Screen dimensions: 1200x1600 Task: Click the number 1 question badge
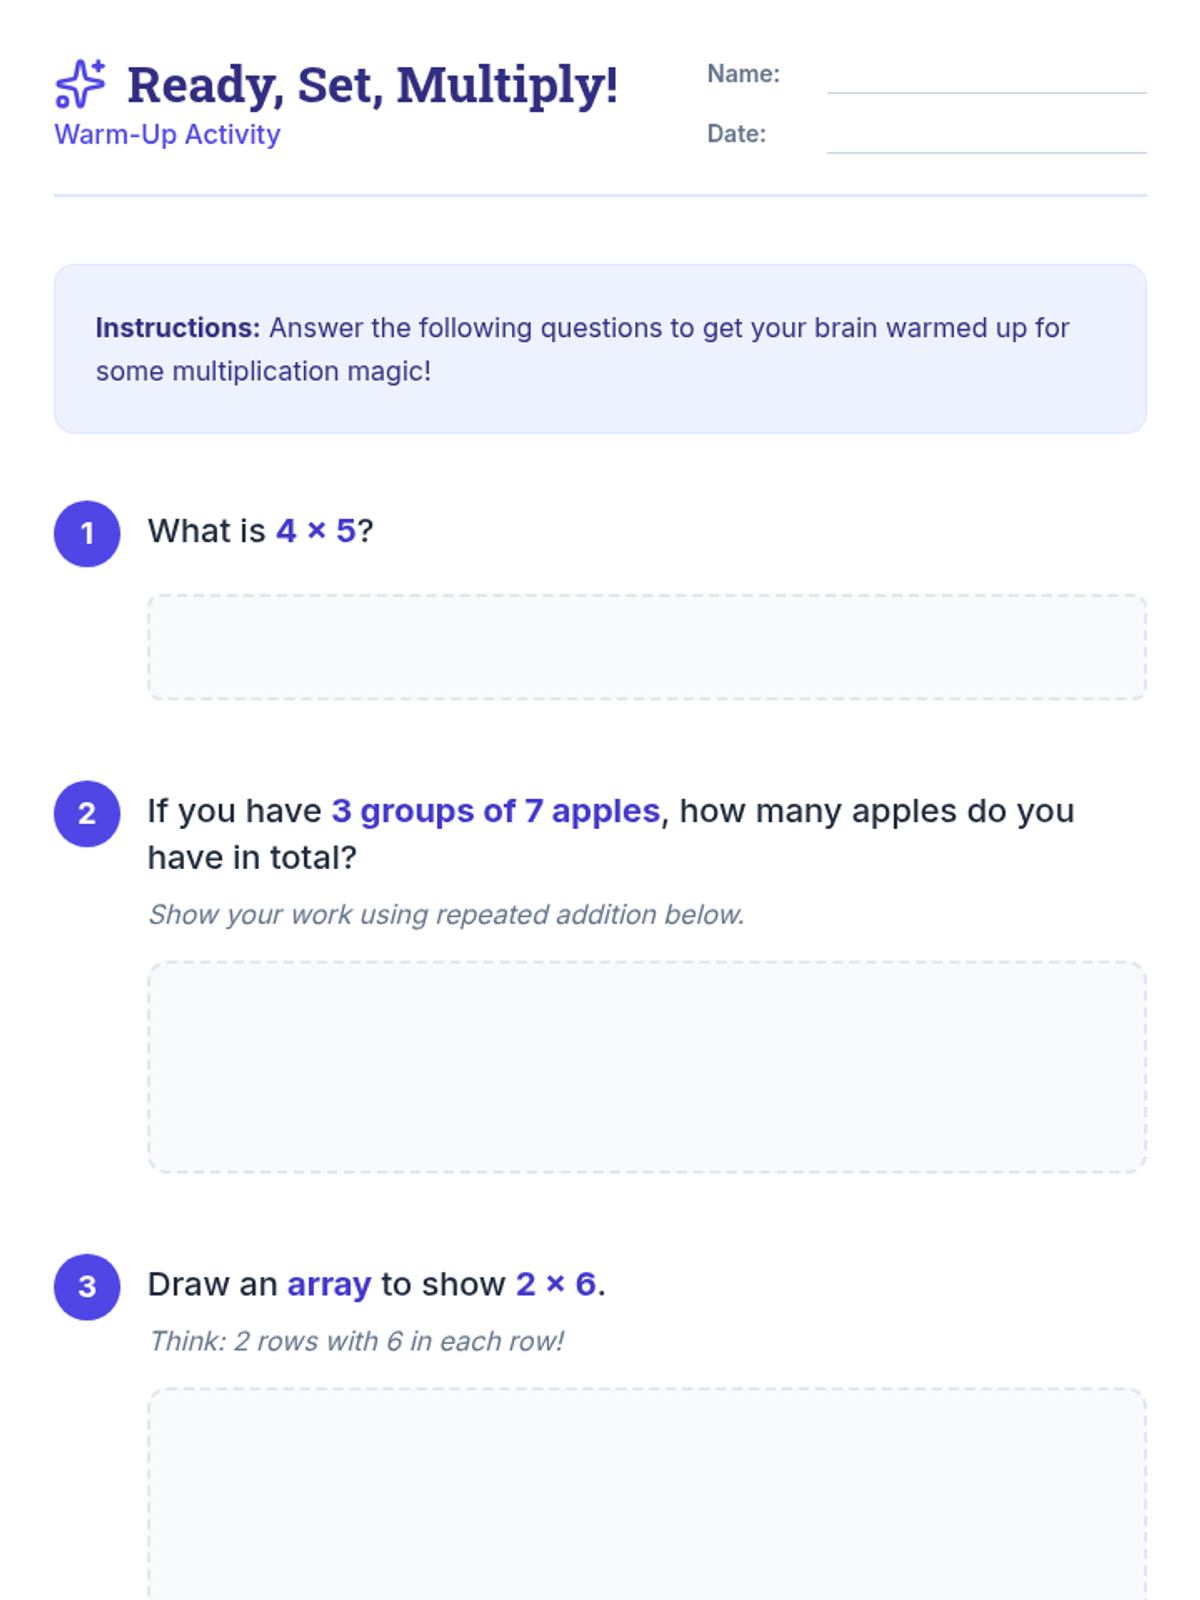[87, 533]
